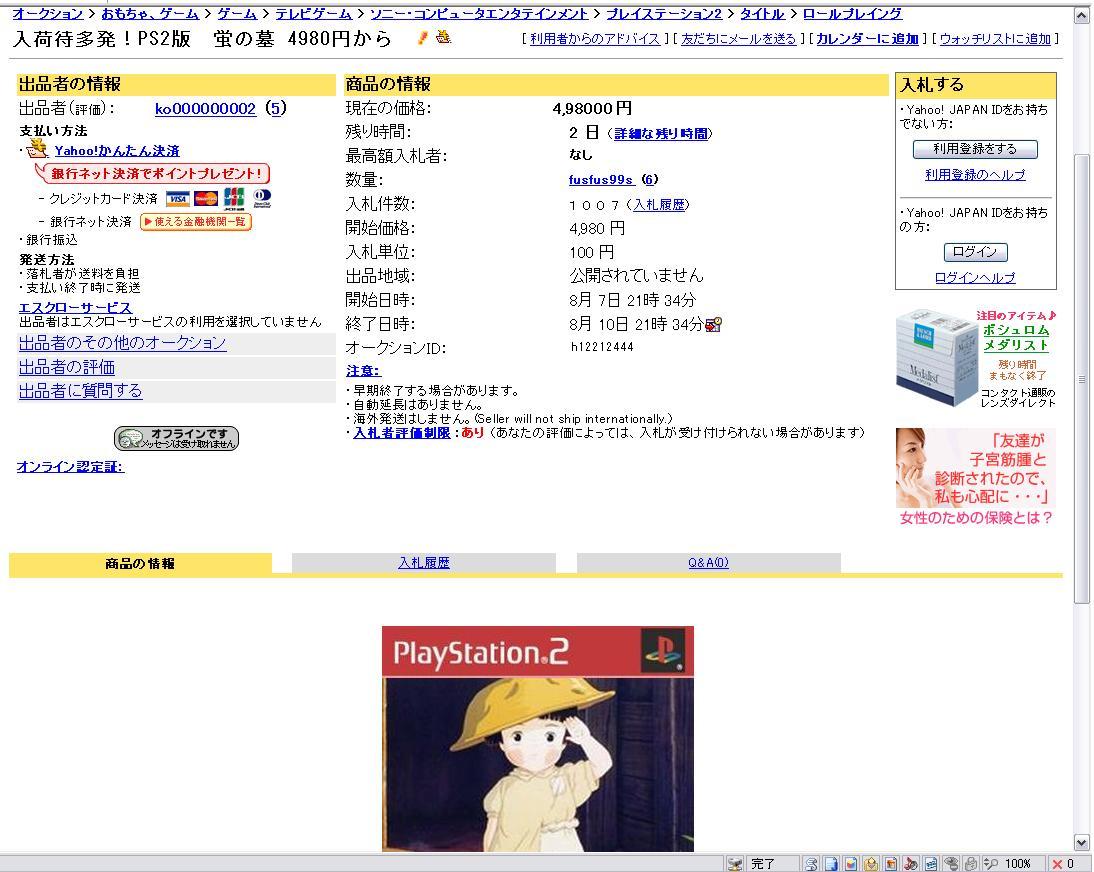Click the blue document icon in status bar
The height and width of the screenshot is (872, 1094).
831,864
